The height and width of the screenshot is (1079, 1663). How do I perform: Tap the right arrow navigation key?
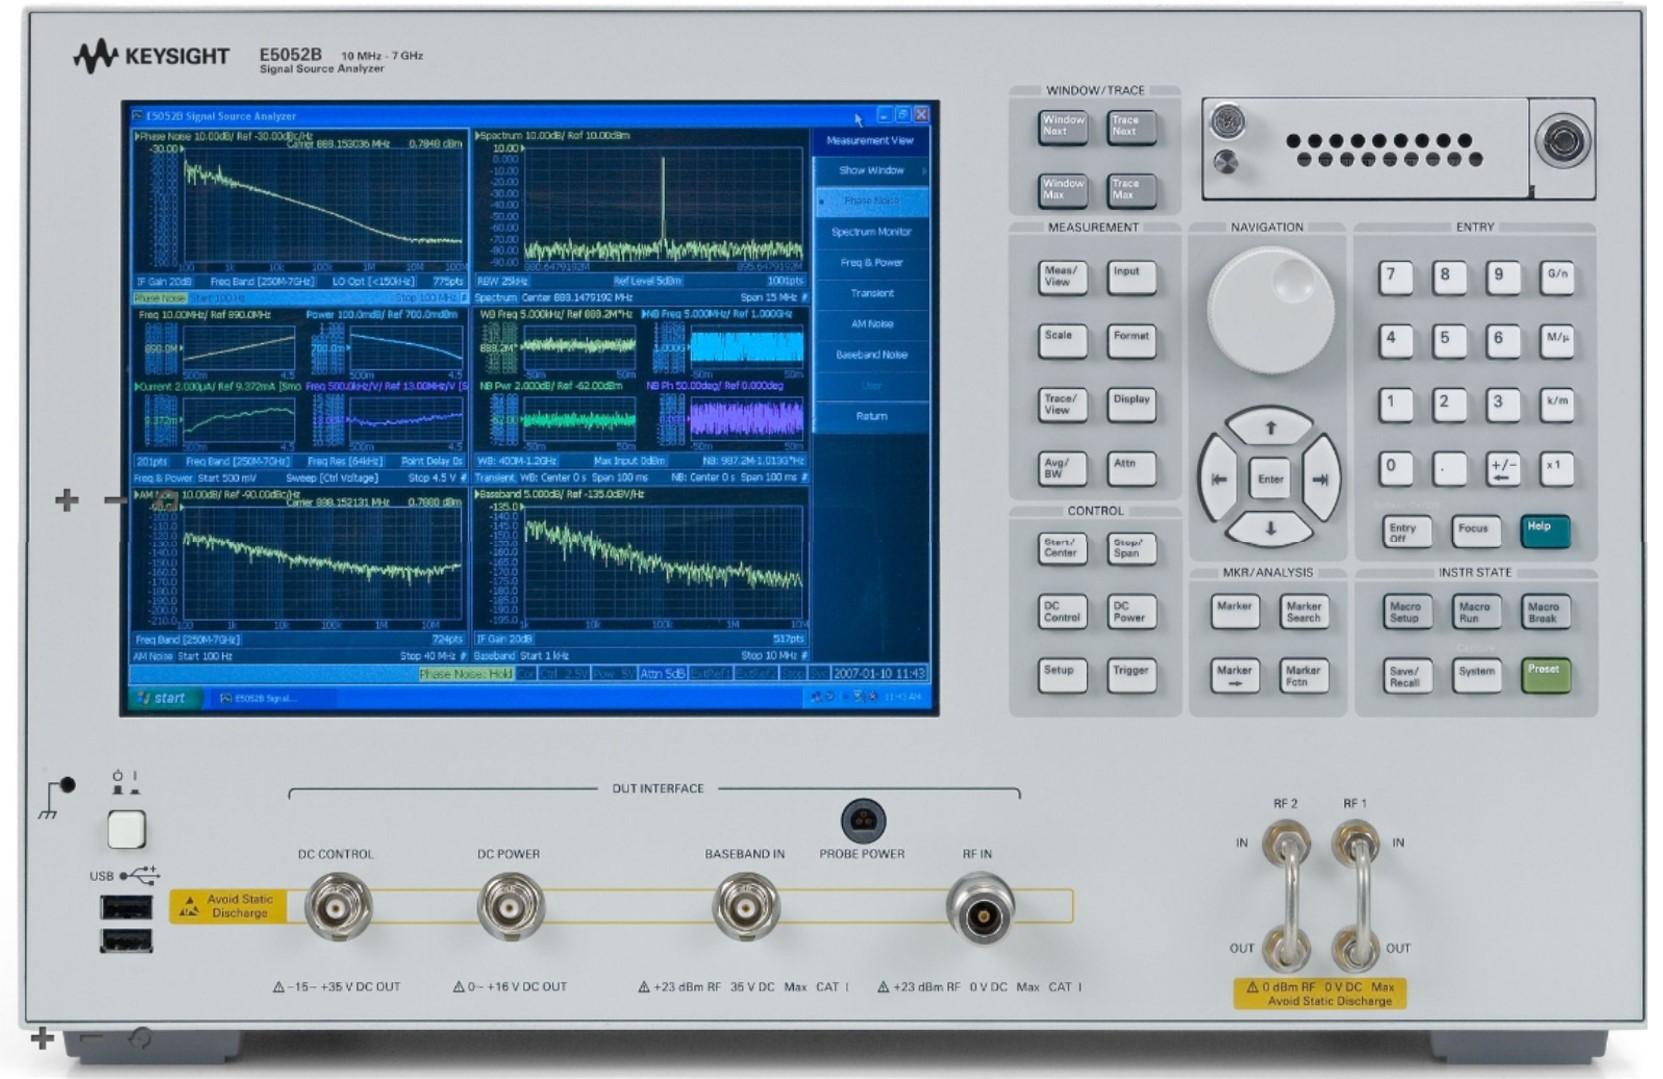tap(1320, 479)
